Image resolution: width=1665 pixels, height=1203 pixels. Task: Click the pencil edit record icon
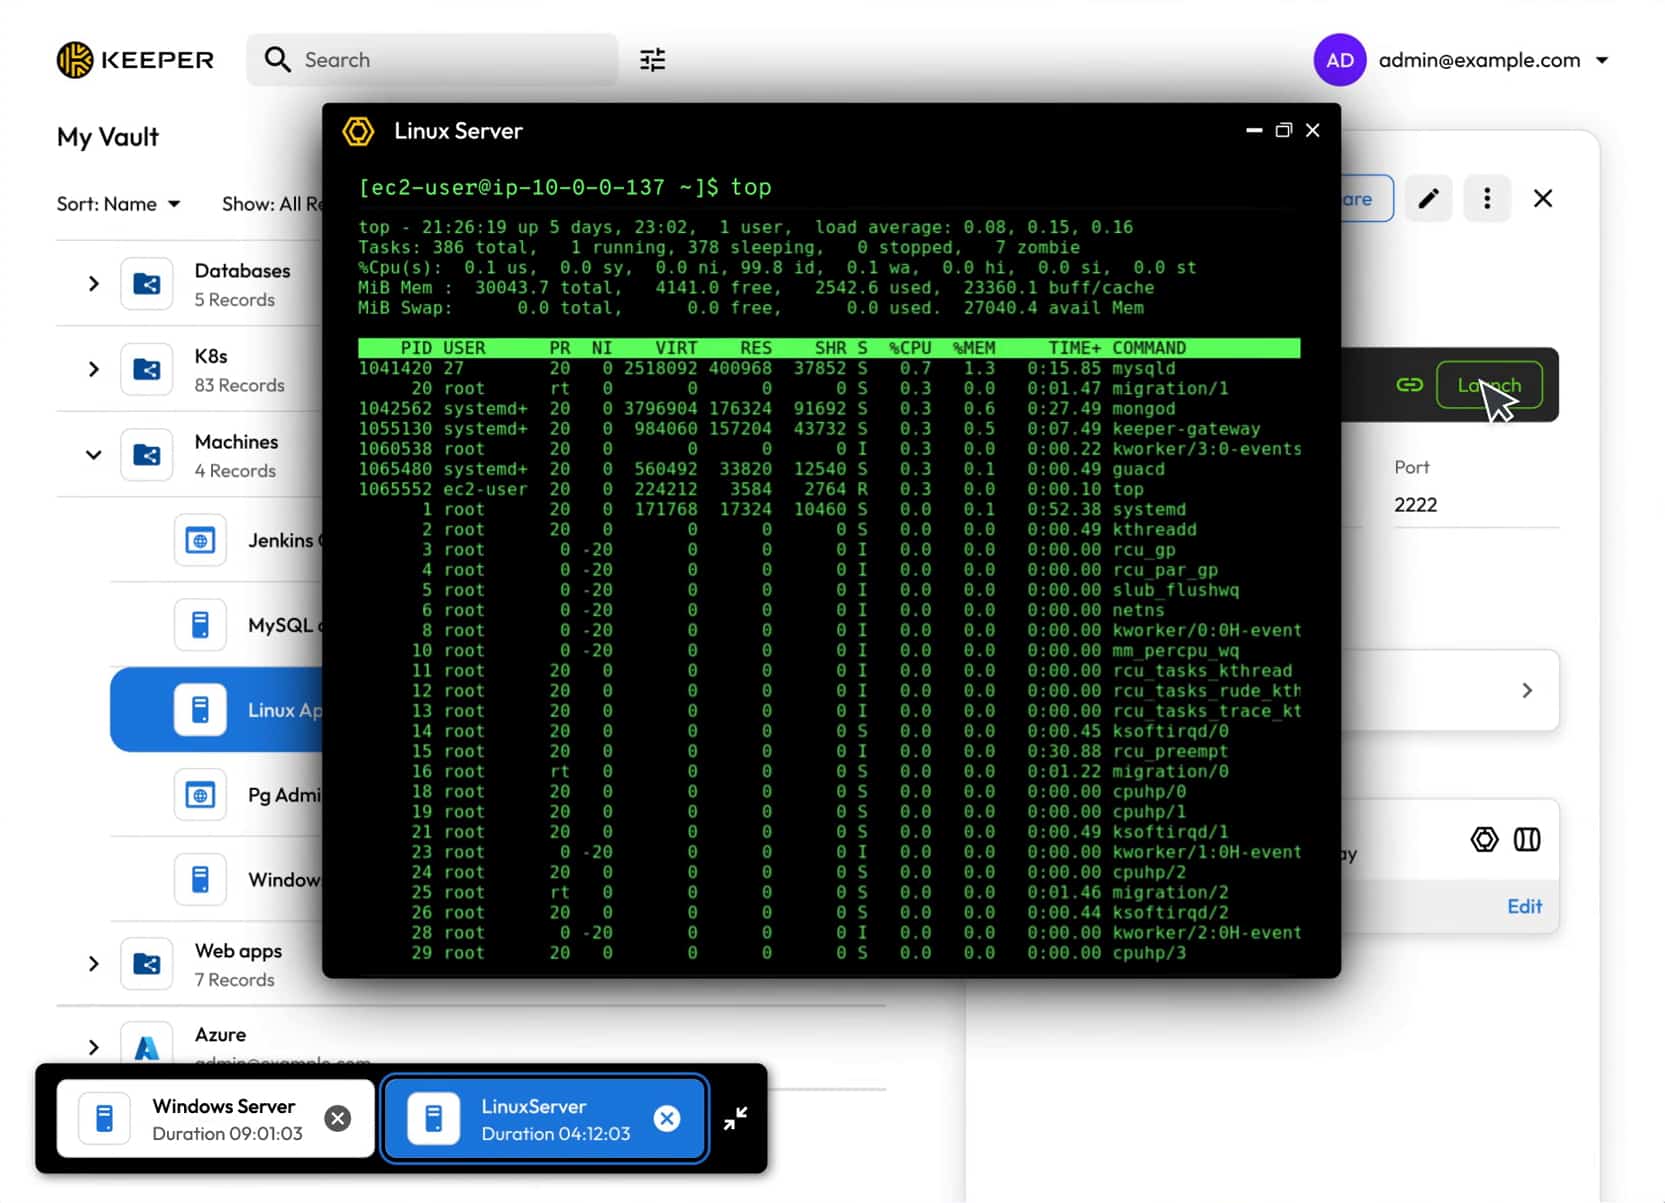point(1428,199)
